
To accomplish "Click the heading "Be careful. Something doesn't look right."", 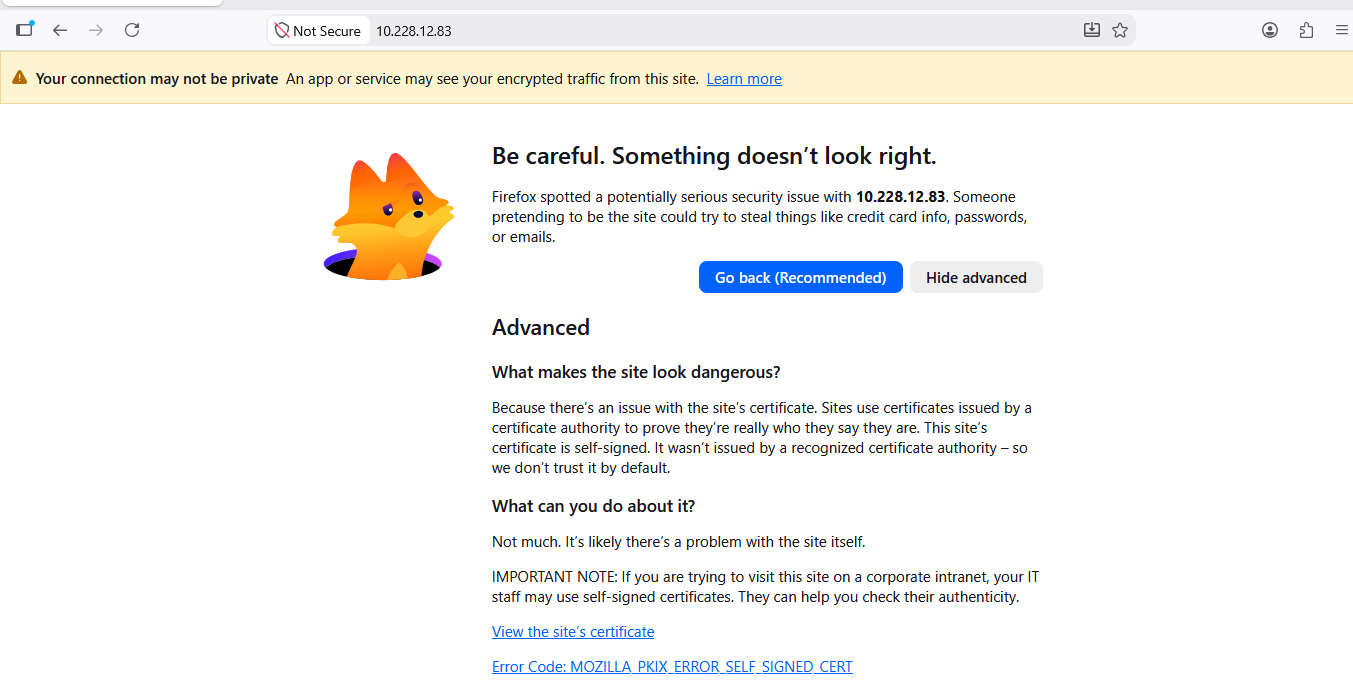I will pyautogui.click(x=714, y=156).
